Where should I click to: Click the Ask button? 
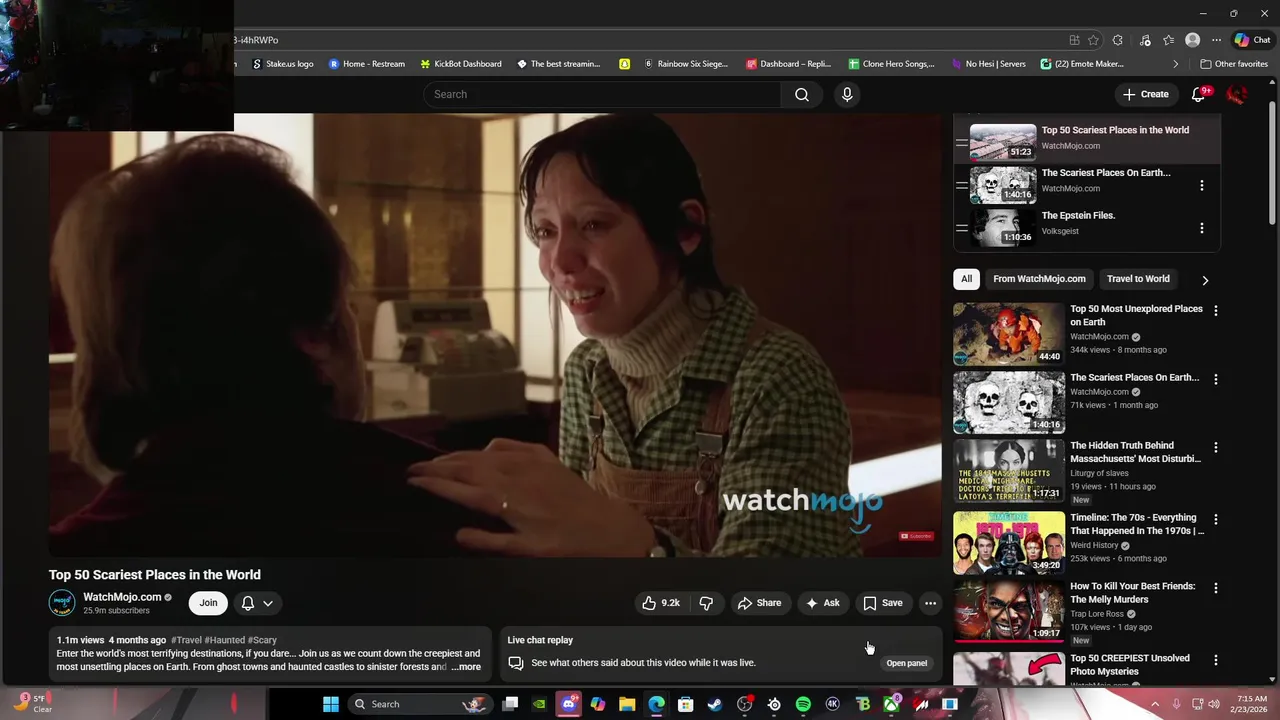pyautogui.click(x=822, y=603)
